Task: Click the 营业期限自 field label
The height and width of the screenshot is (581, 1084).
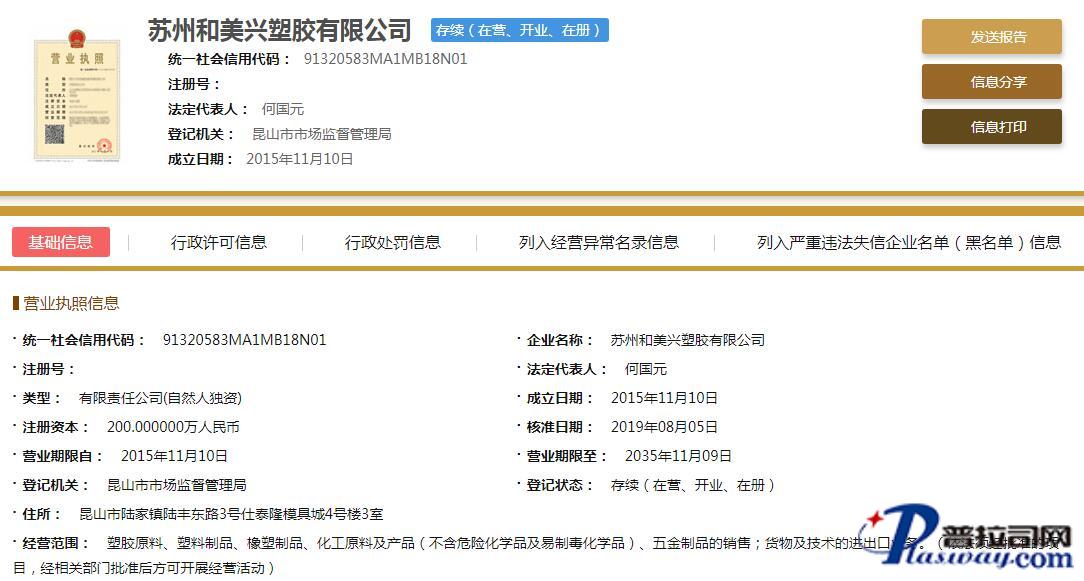Action: point(61,456)
